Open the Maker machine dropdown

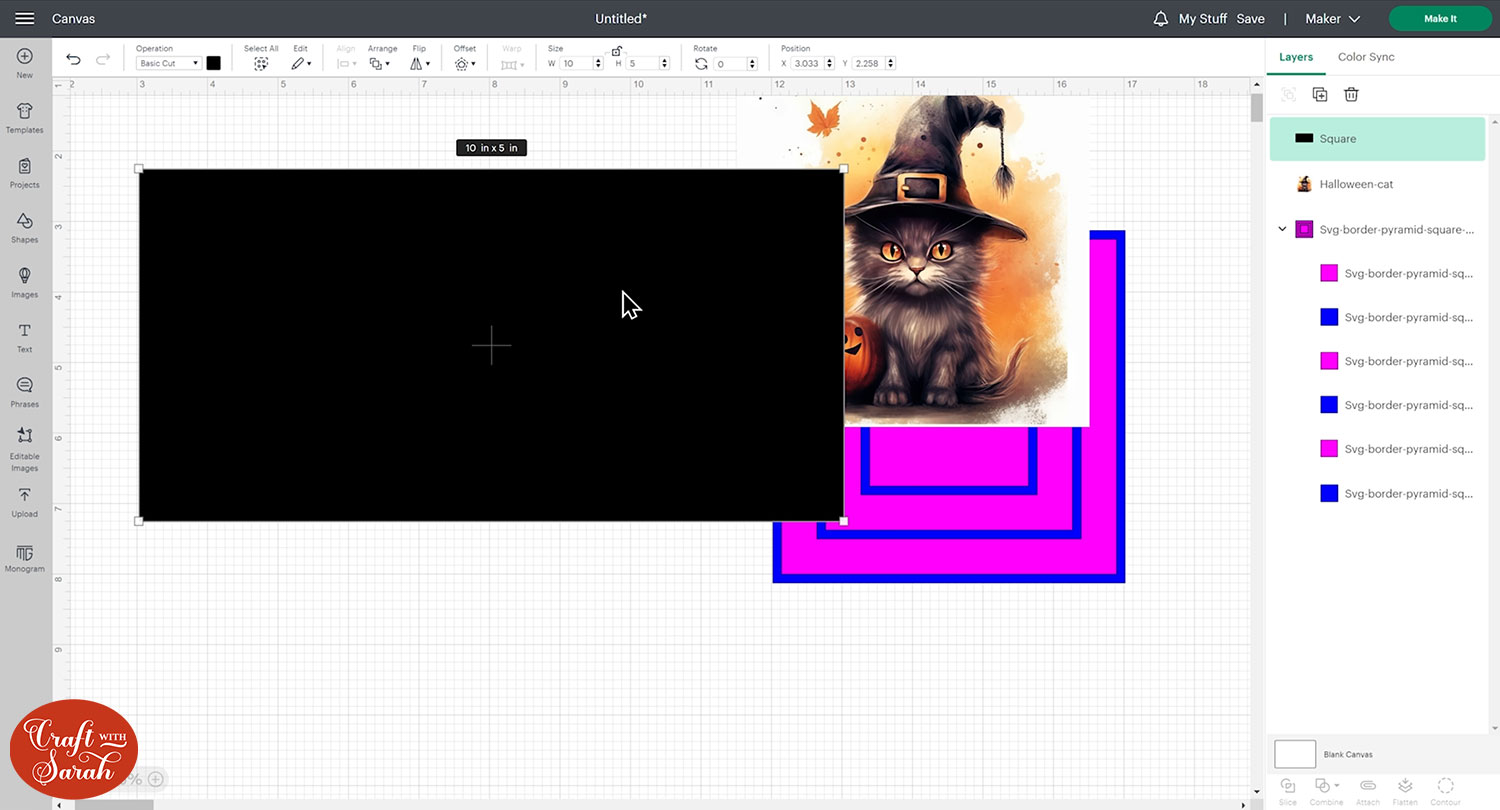1333,19
